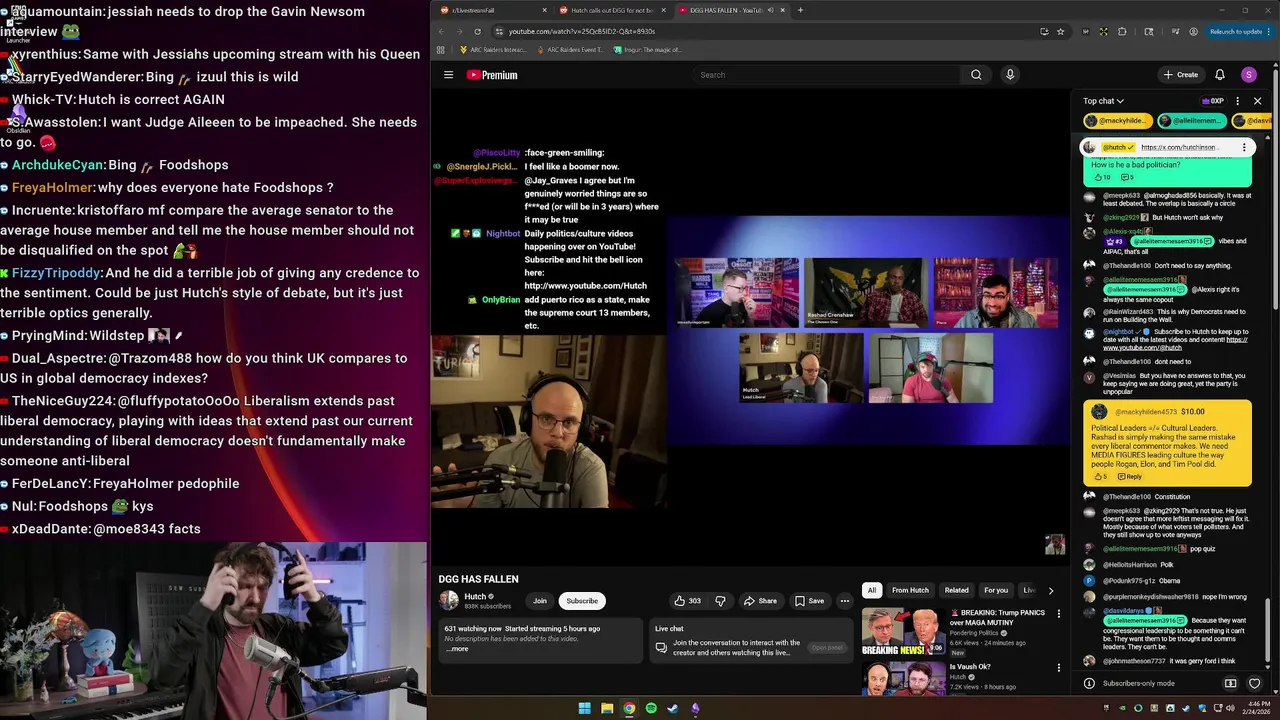Click the heart reaction icon in chat
Screen dimensions: 1280x720
(x=1255, y=684)
